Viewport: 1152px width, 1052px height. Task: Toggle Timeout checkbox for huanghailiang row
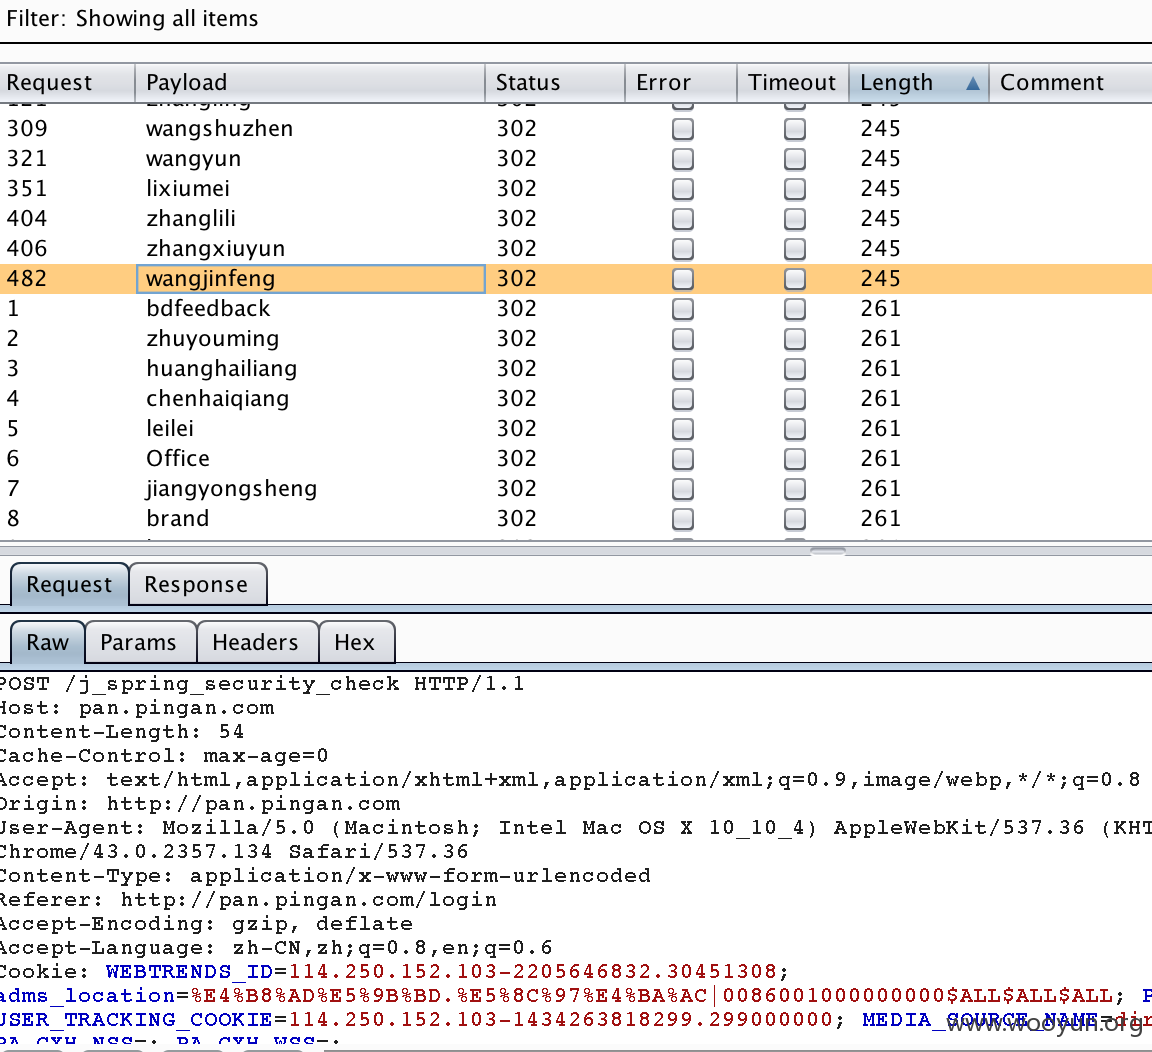coord(794,369)
